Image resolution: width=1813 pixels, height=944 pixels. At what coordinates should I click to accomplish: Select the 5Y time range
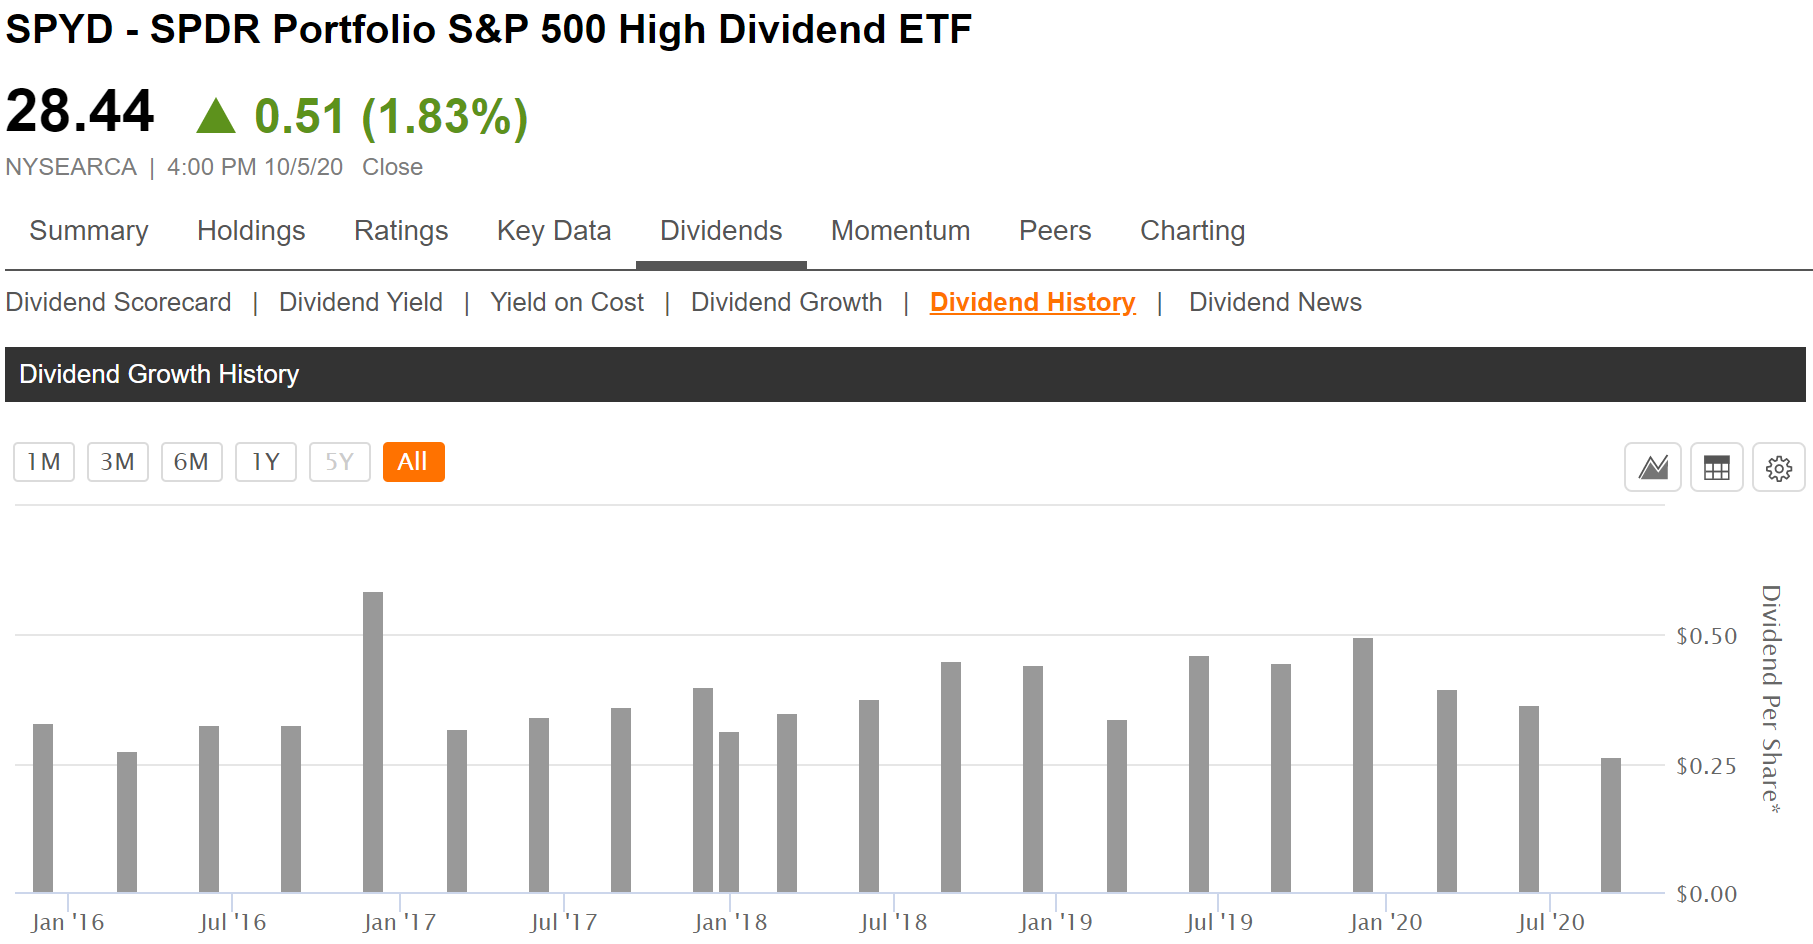(340, 462)
